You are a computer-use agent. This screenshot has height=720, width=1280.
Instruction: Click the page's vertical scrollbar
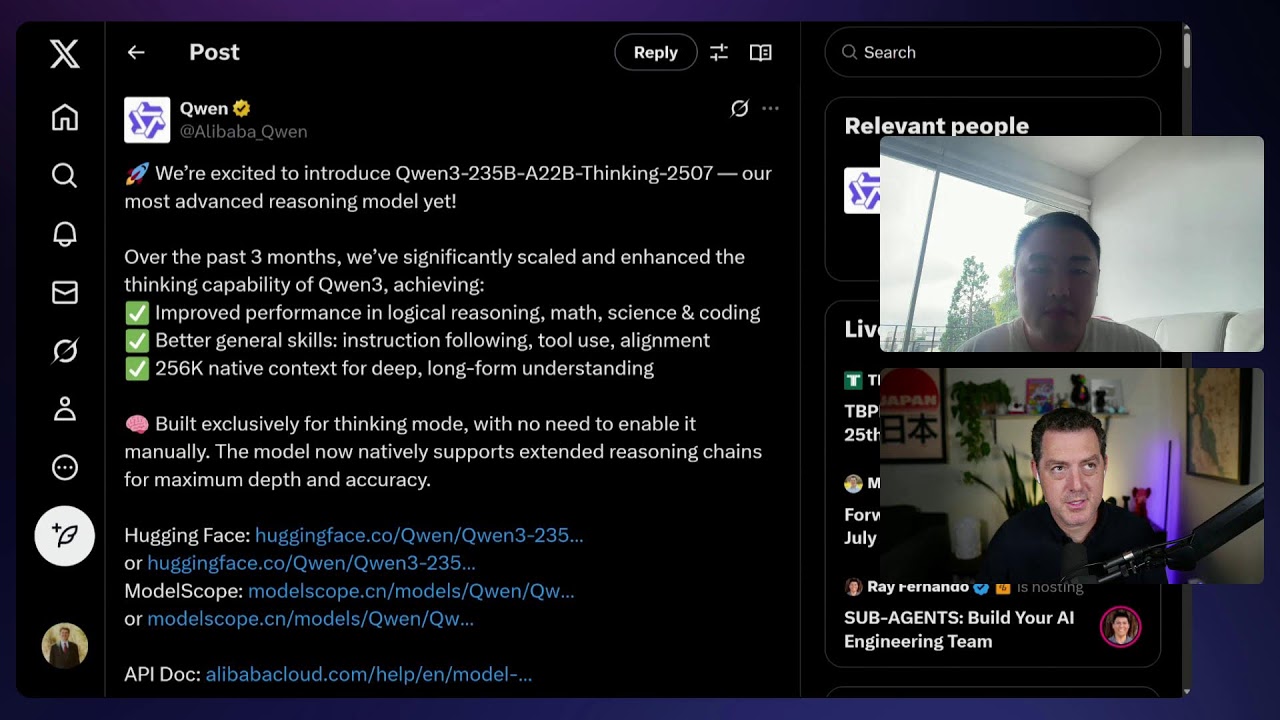1186,50
